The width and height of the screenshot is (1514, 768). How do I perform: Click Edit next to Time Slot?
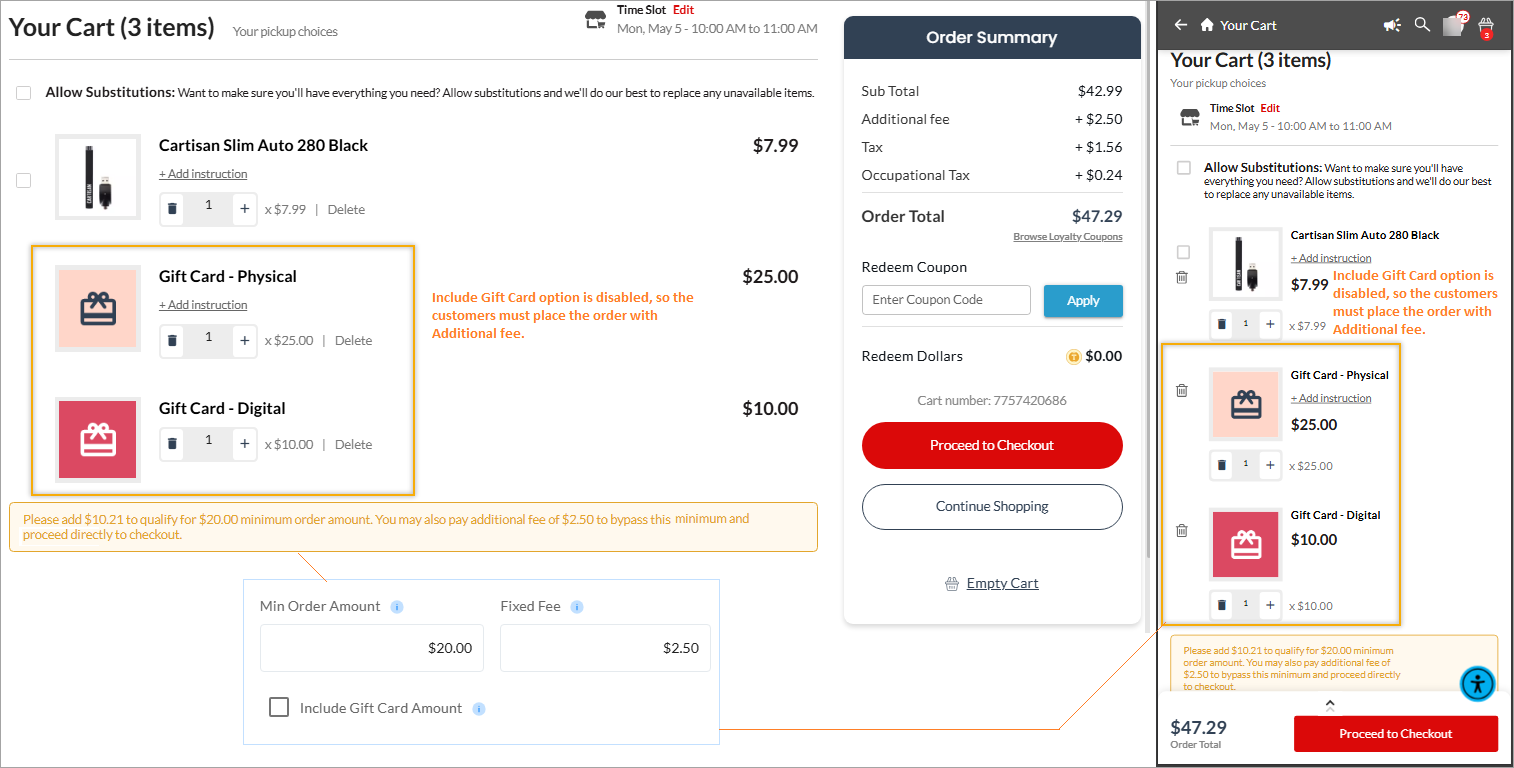click(x=683, y=10)
